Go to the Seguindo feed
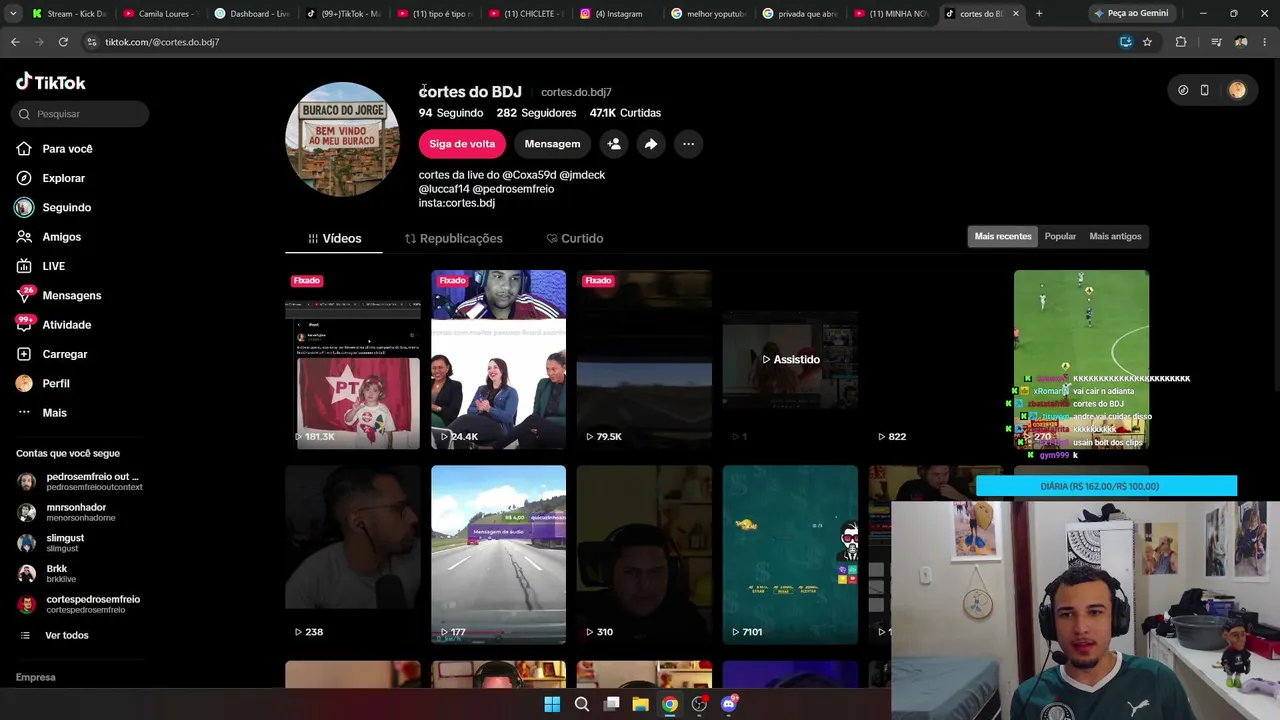This screenshot has height=720, width=1280. [54, 207]
